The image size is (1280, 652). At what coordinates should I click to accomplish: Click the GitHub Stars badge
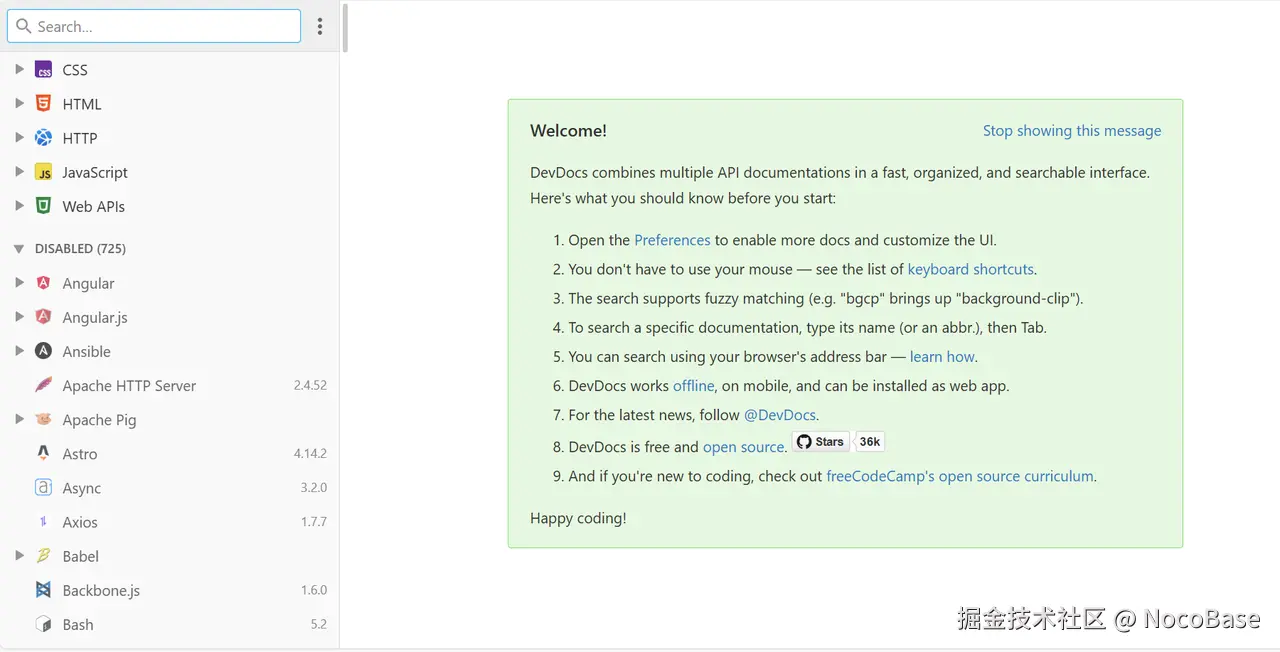(x=820, y=441)
